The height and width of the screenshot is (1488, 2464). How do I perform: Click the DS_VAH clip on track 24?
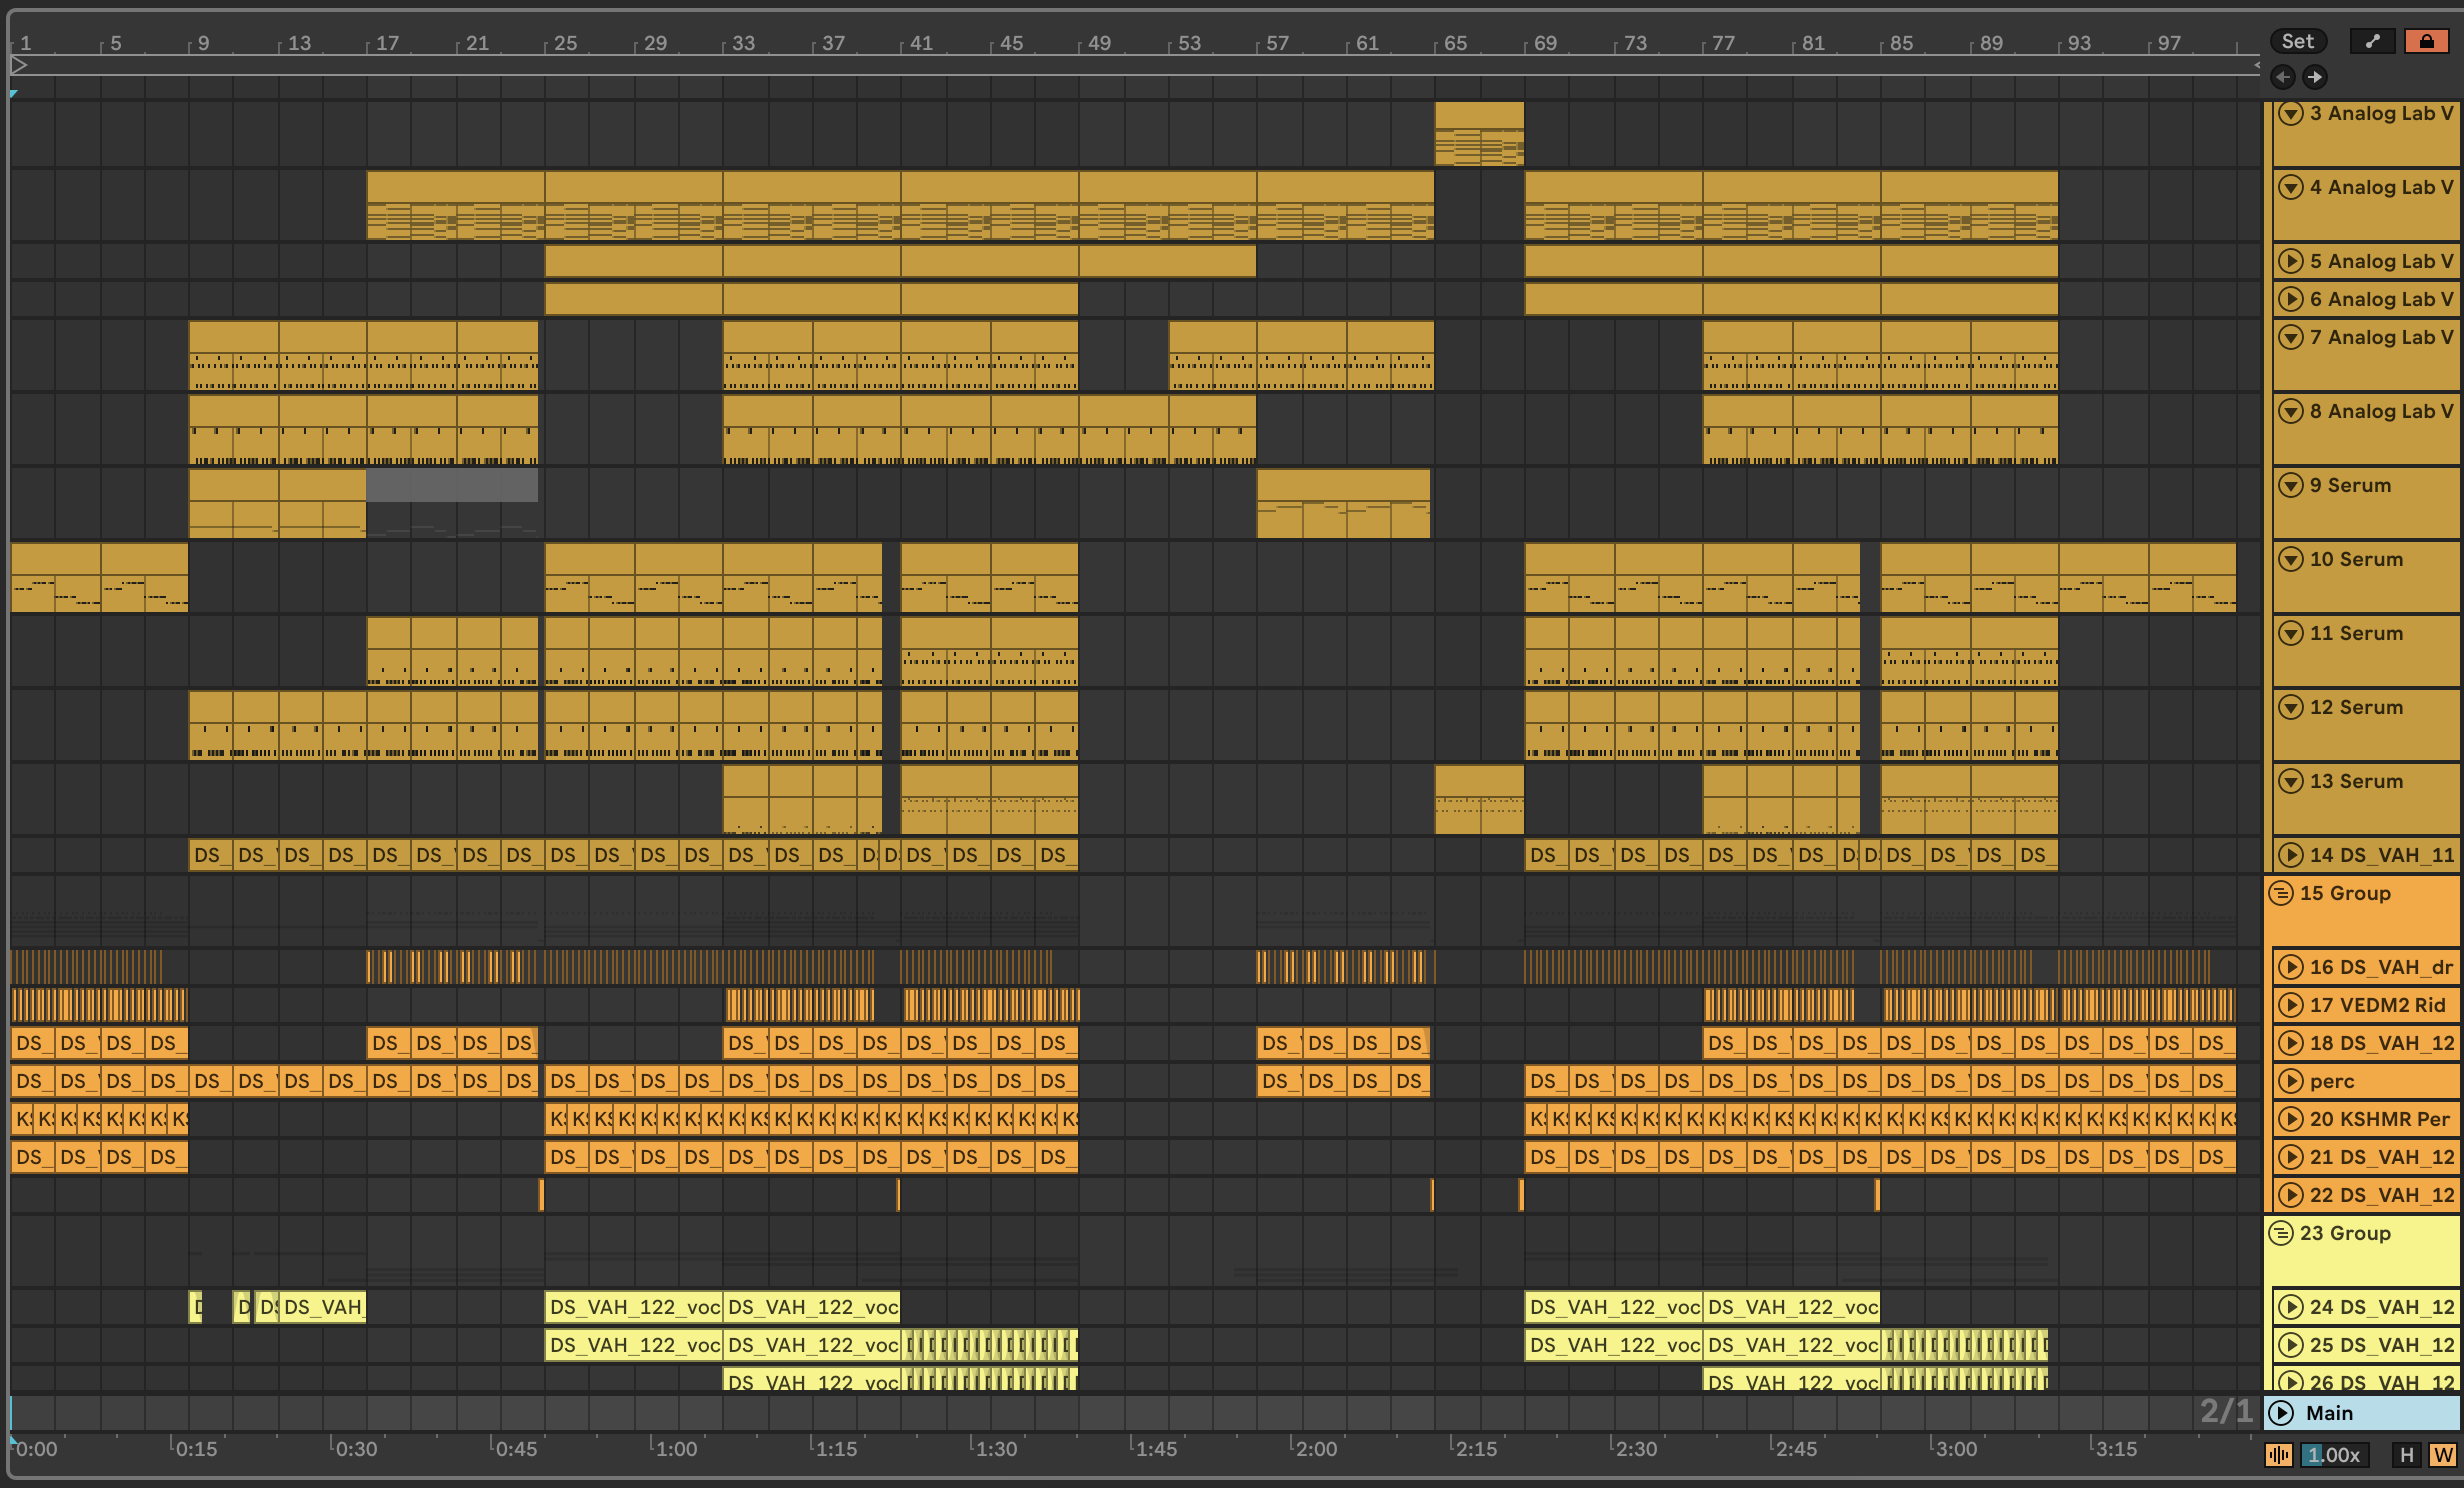pos(322,1307)
